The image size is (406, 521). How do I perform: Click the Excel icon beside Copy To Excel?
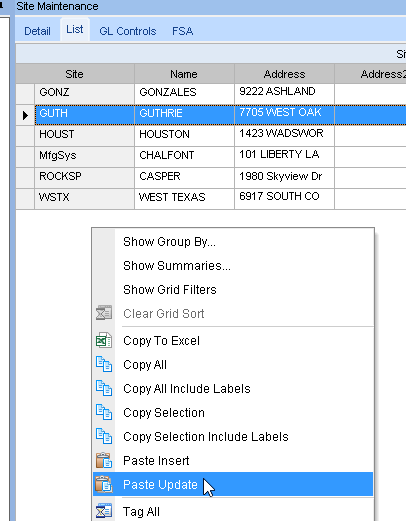coord(104,340)
